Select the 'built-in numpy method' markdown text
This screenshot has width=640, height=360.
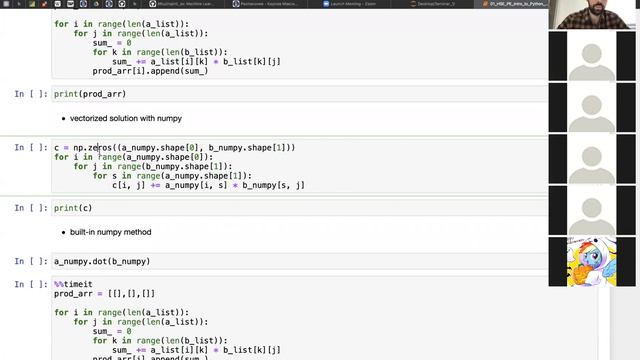pos(111,232)
